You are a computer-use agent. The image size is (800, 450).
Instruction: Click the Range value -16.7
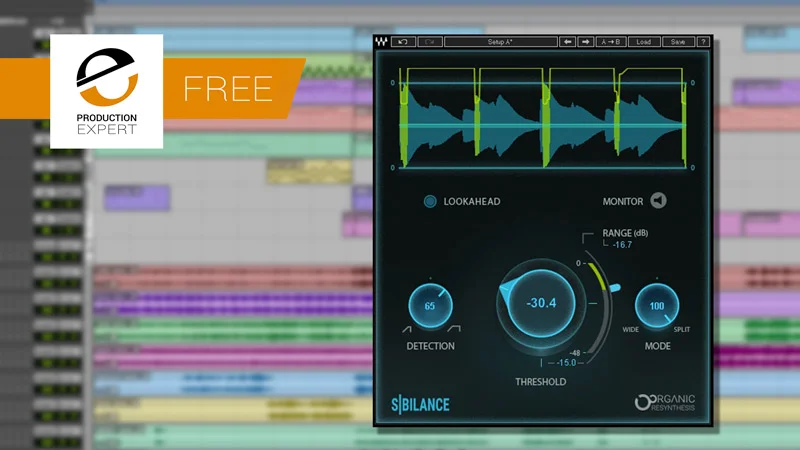point(622,245)
